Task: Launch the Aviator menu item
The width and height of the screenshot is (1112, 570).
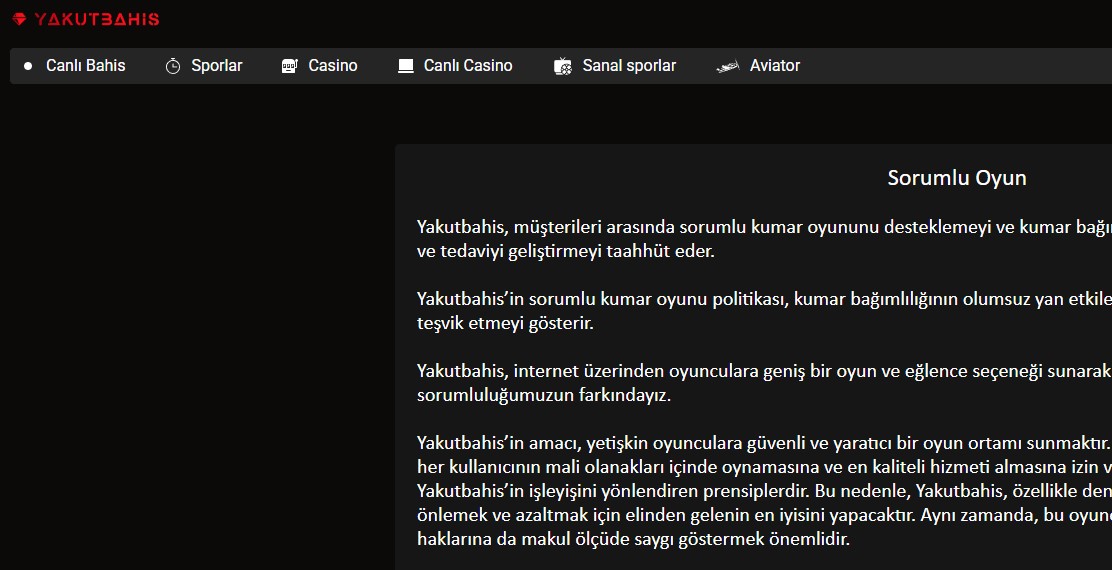Action: pyautogui.click(x=774, y=65)
